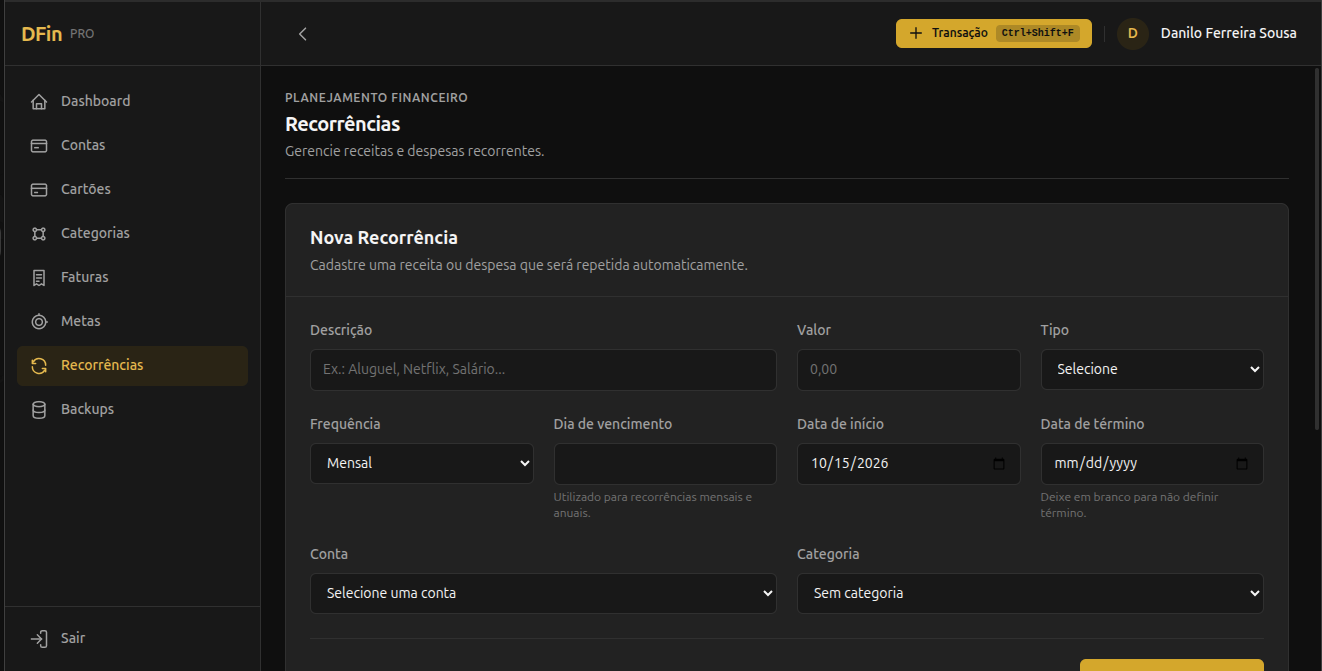Click user name Danilo Ferreira Sousa
The width and height of the screenshot is (1322, 671).
point(1228,33)
